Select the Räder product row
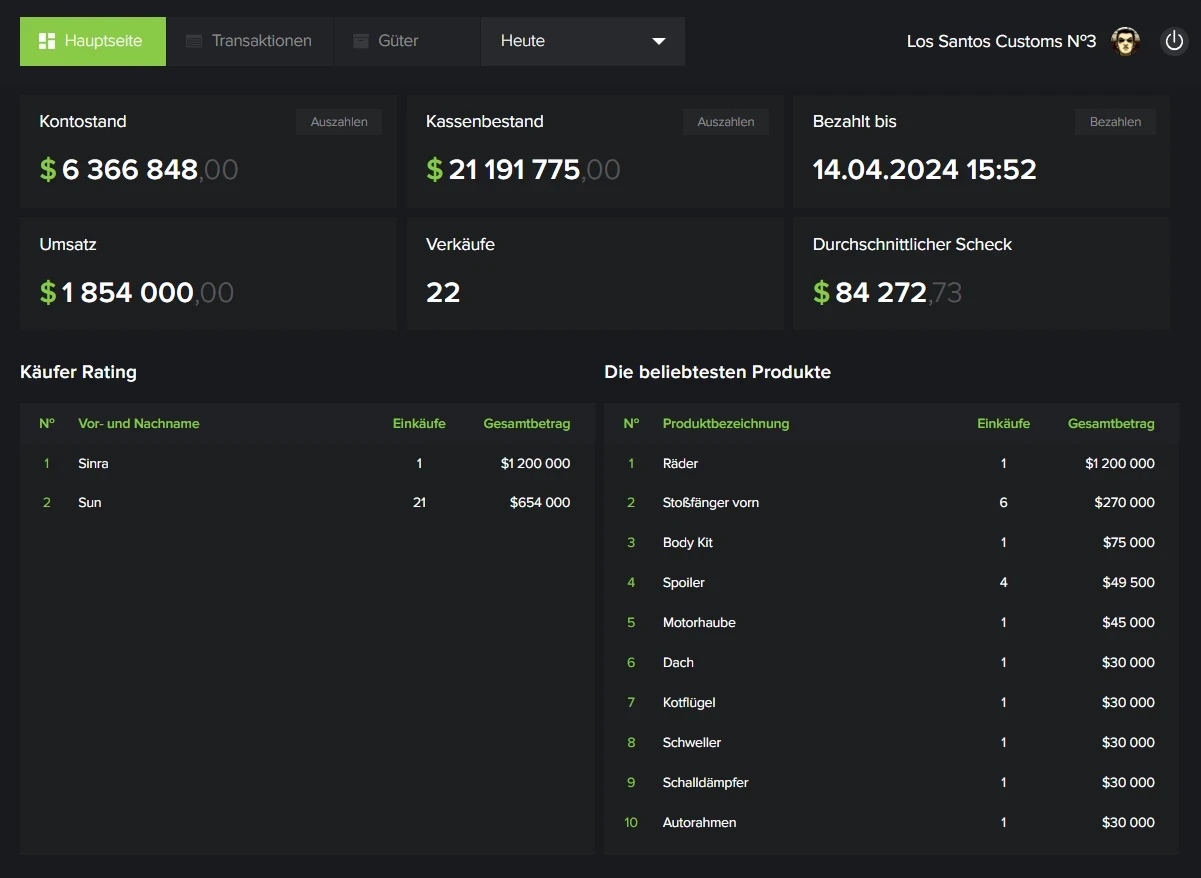Screen dimensions: 1201x878 pyautogui.click(x=680, y=464)
